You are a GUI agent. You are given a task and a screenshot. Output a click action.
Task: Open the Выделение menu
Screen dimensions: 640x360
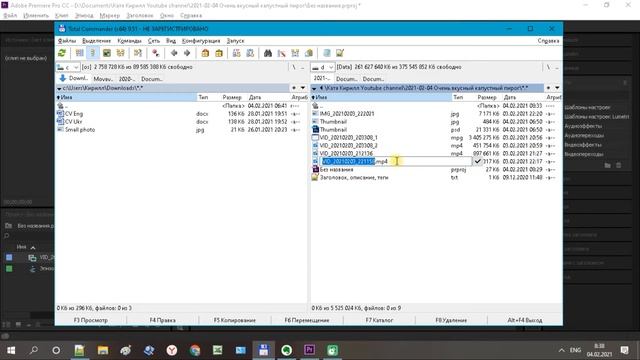click(96, 41)
